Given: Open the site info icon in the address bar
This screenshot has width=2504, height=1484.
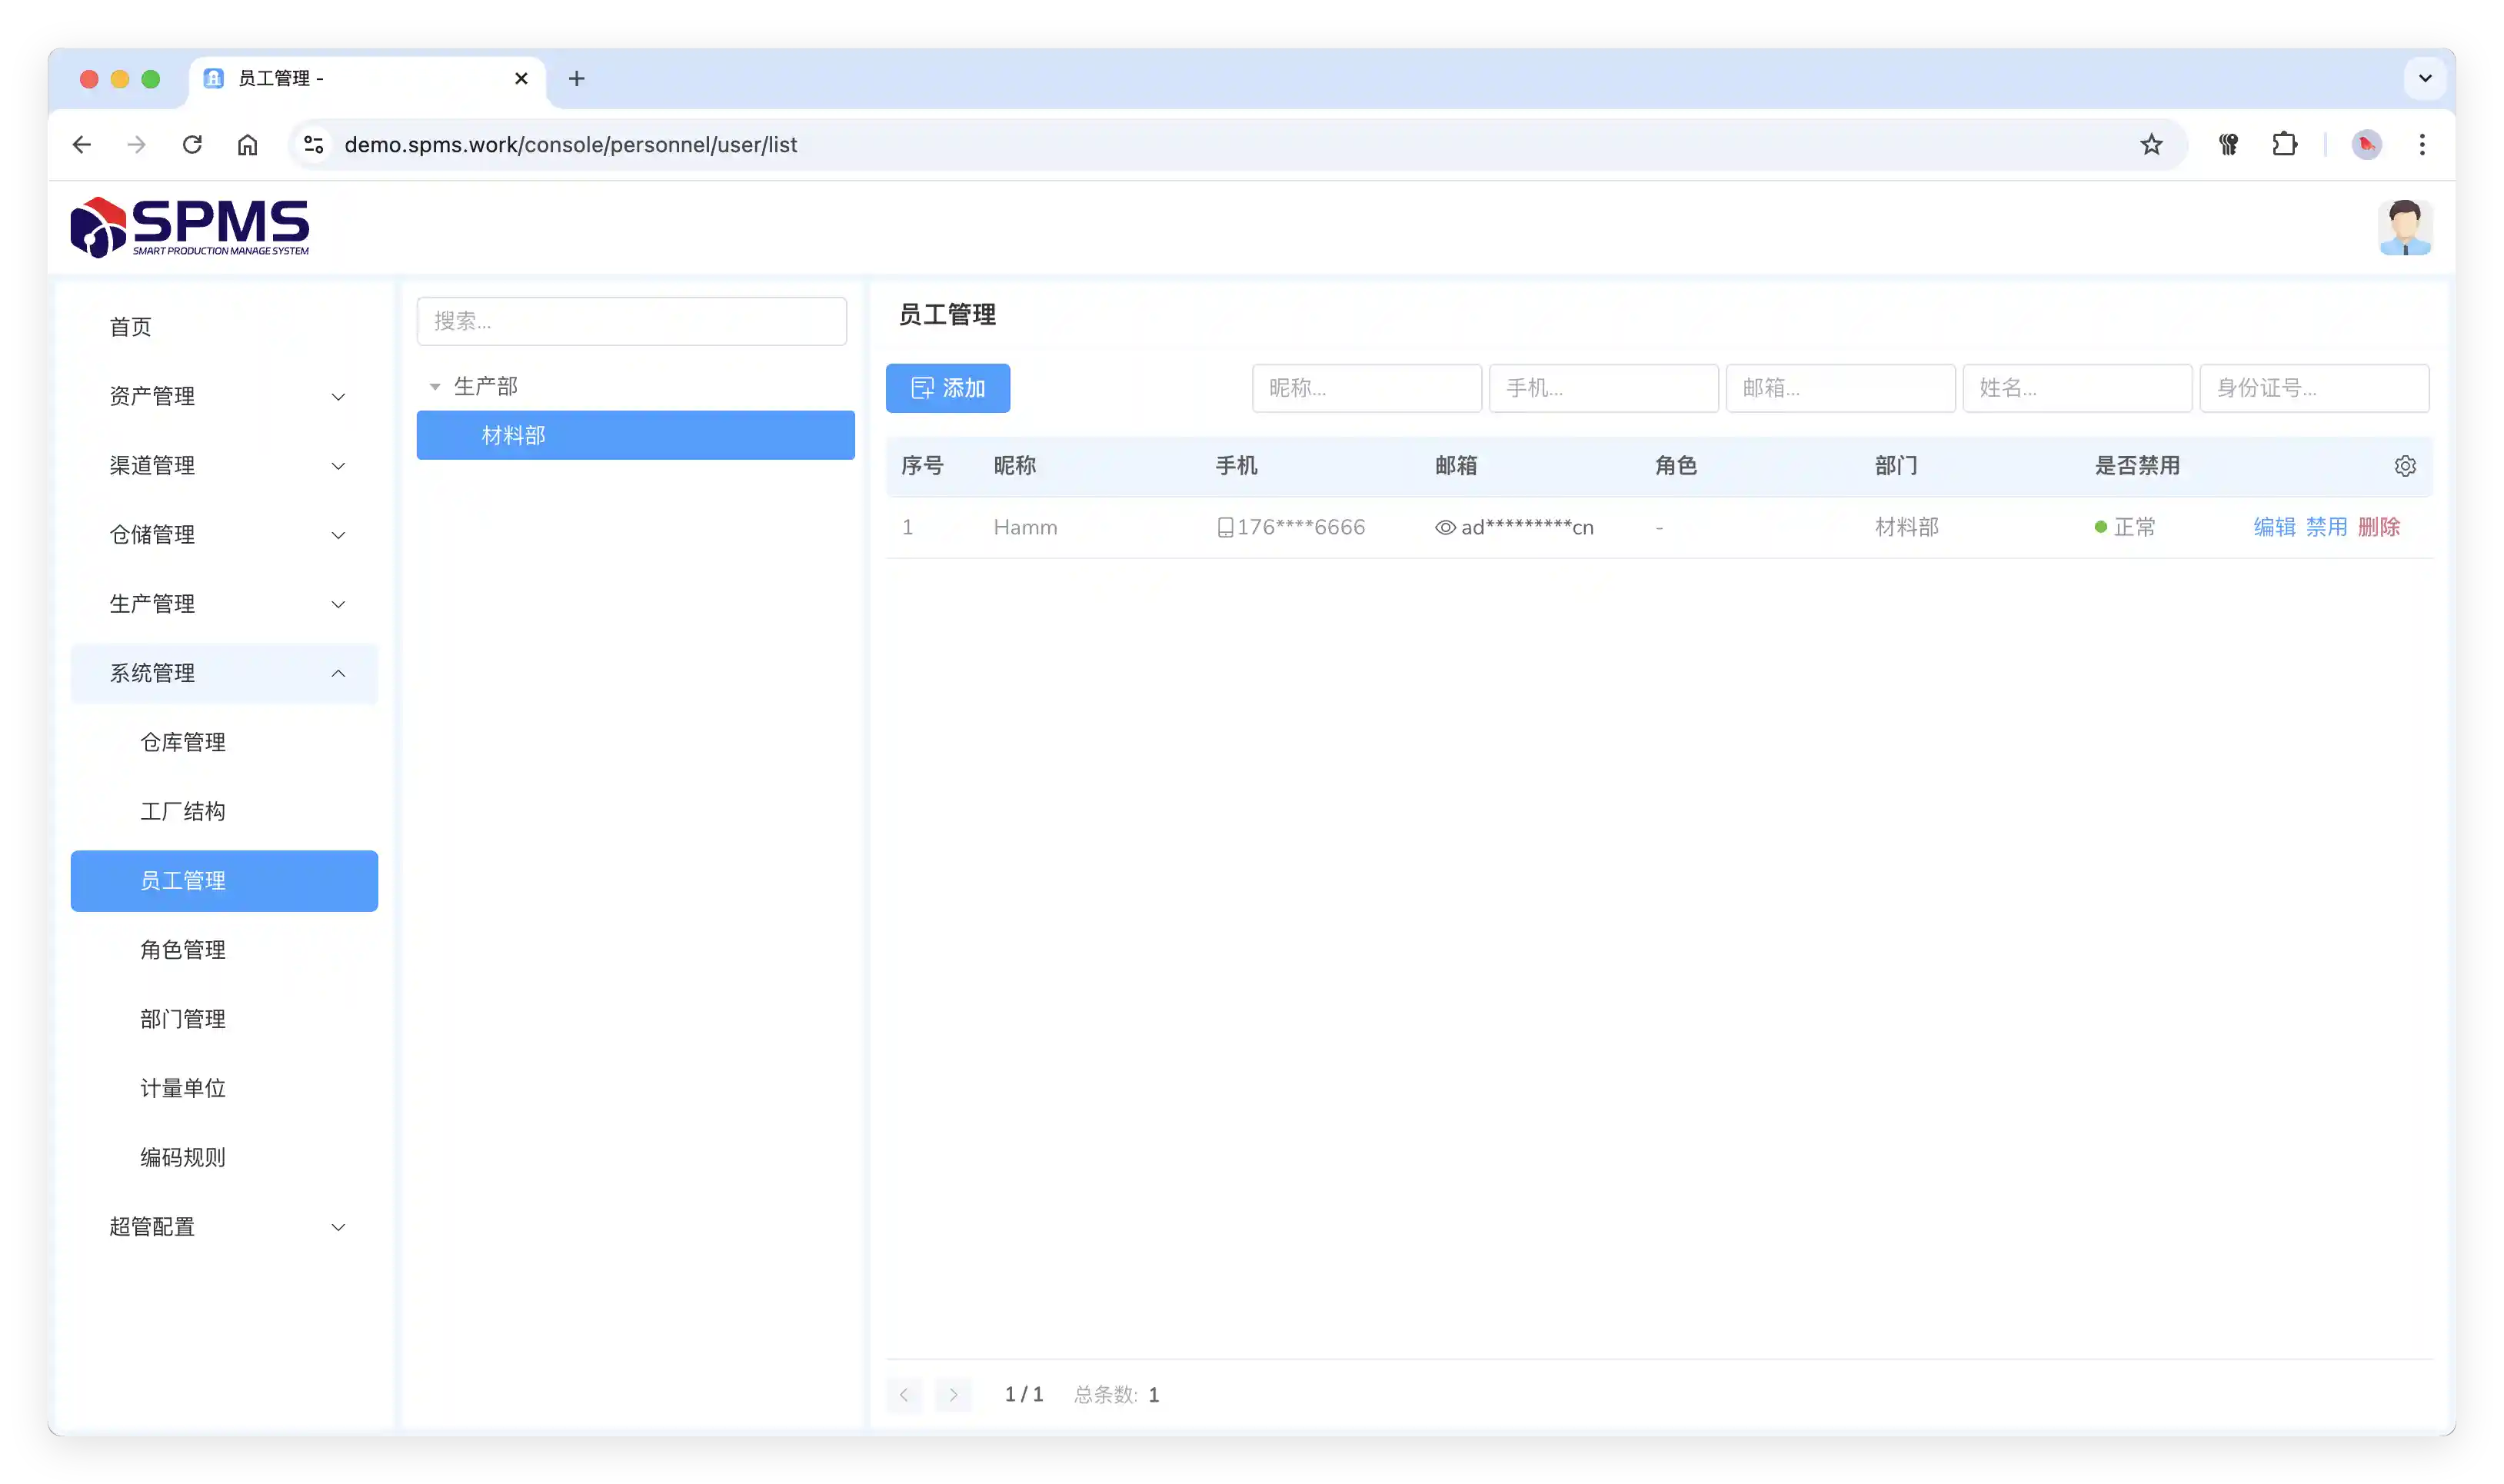Looking at the screenshot, I should click(314, 145).
